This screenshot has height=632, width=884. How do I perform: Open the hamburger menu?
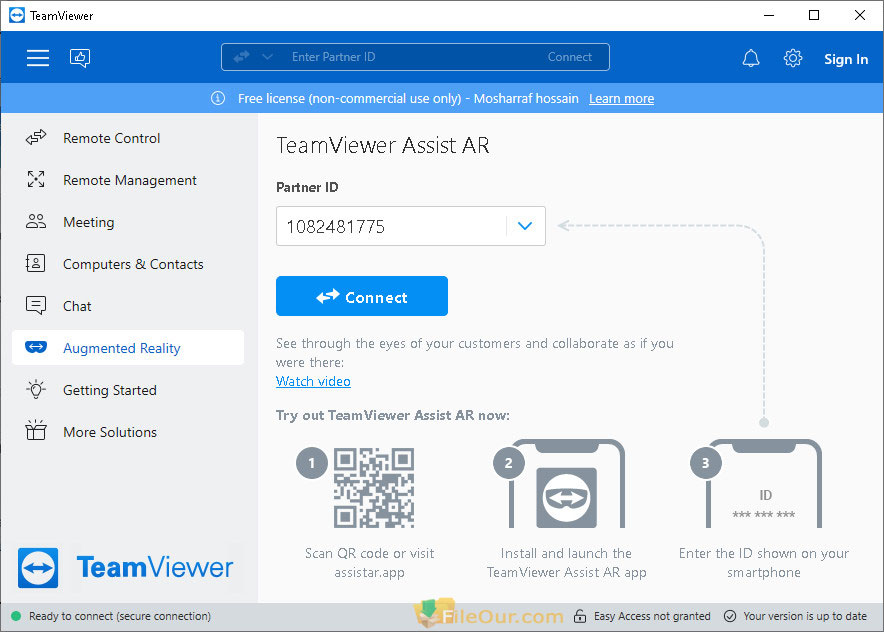tap(38, 58)
